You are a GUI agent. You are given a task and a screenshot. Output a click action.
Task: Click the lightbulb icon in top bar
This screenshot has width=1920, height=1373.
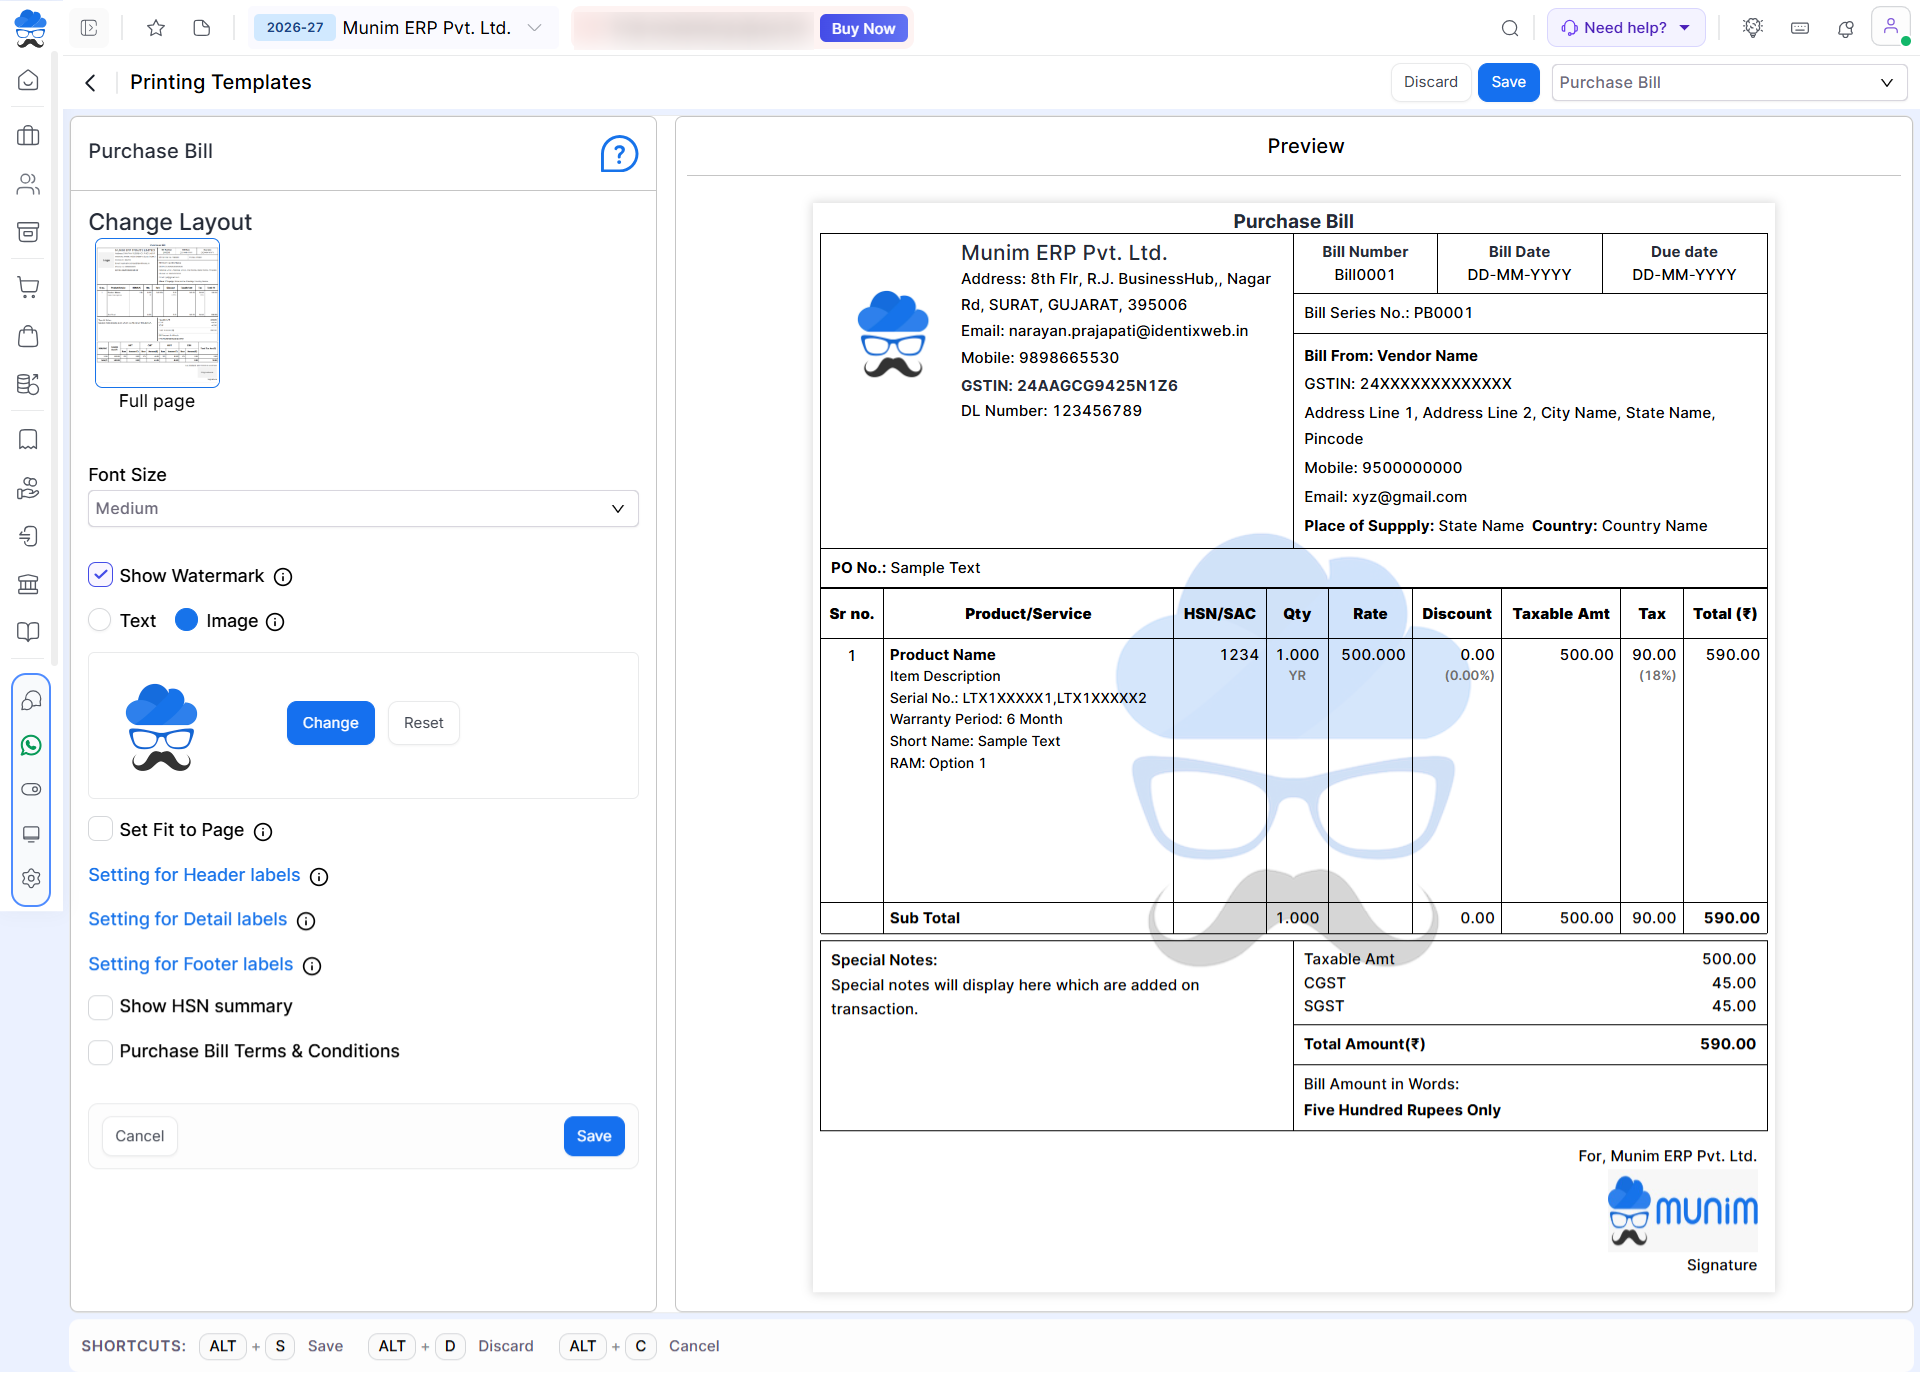pyautogui.click(x=1753, y=28)
